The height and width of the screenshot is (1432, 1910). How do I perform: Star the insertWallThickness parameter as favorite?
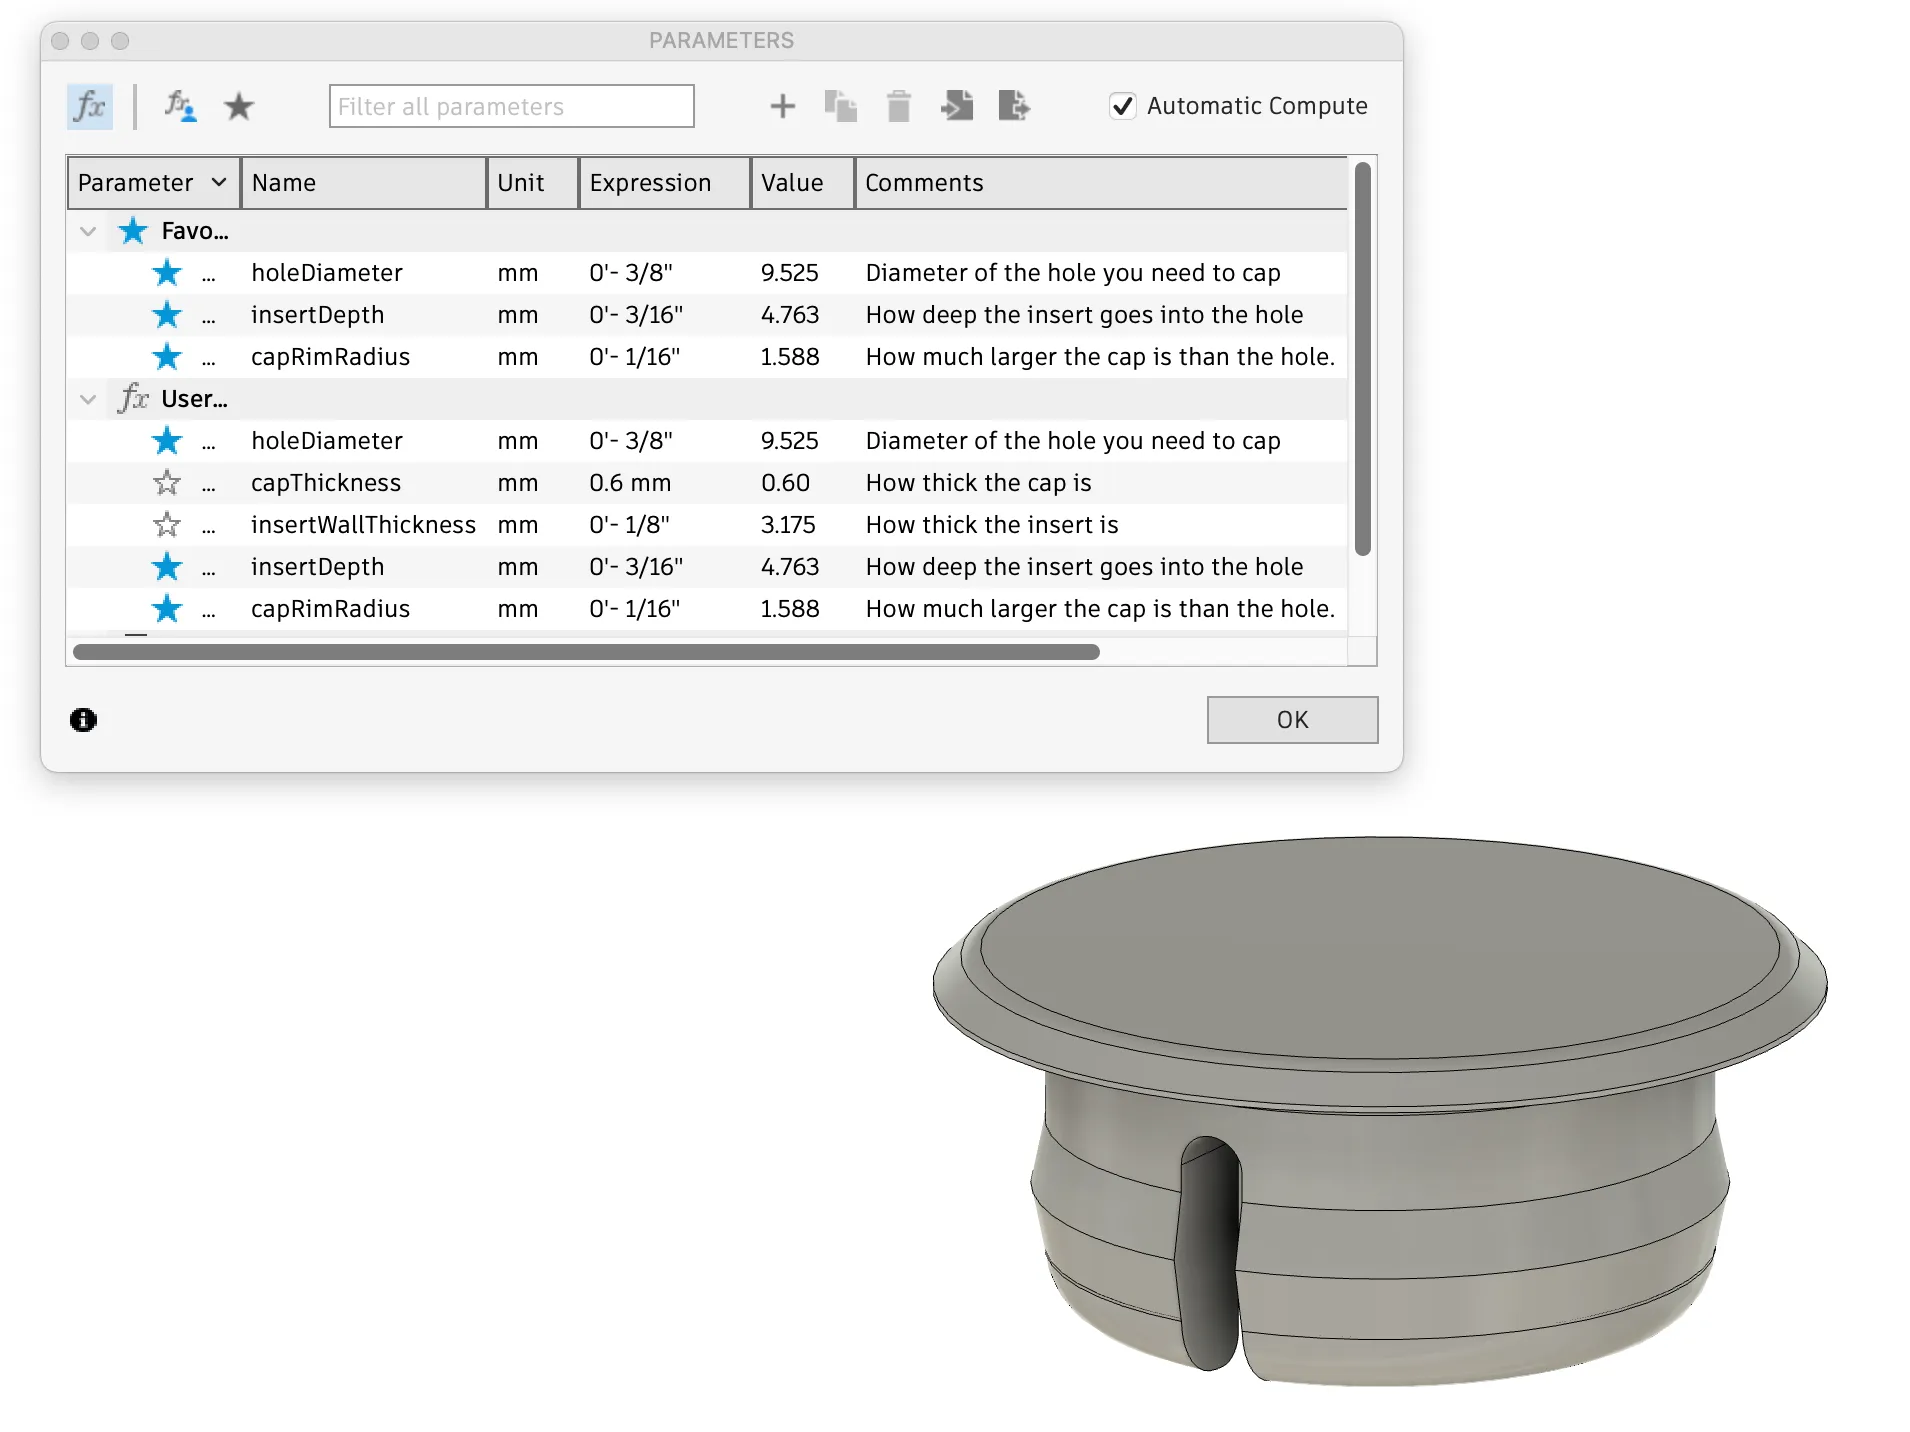pos(167,525)
